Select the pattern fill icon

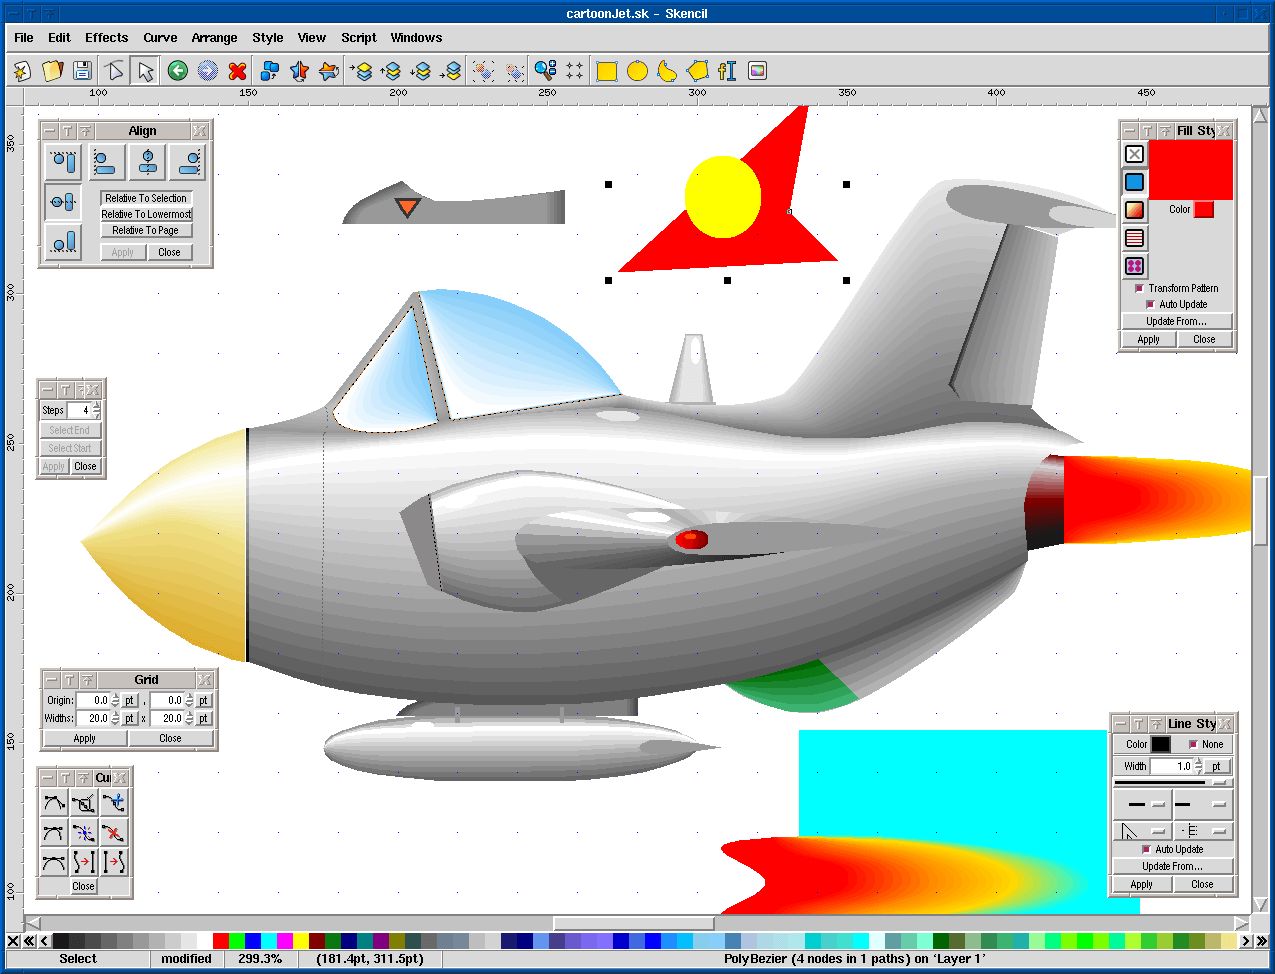[1134, 265]
